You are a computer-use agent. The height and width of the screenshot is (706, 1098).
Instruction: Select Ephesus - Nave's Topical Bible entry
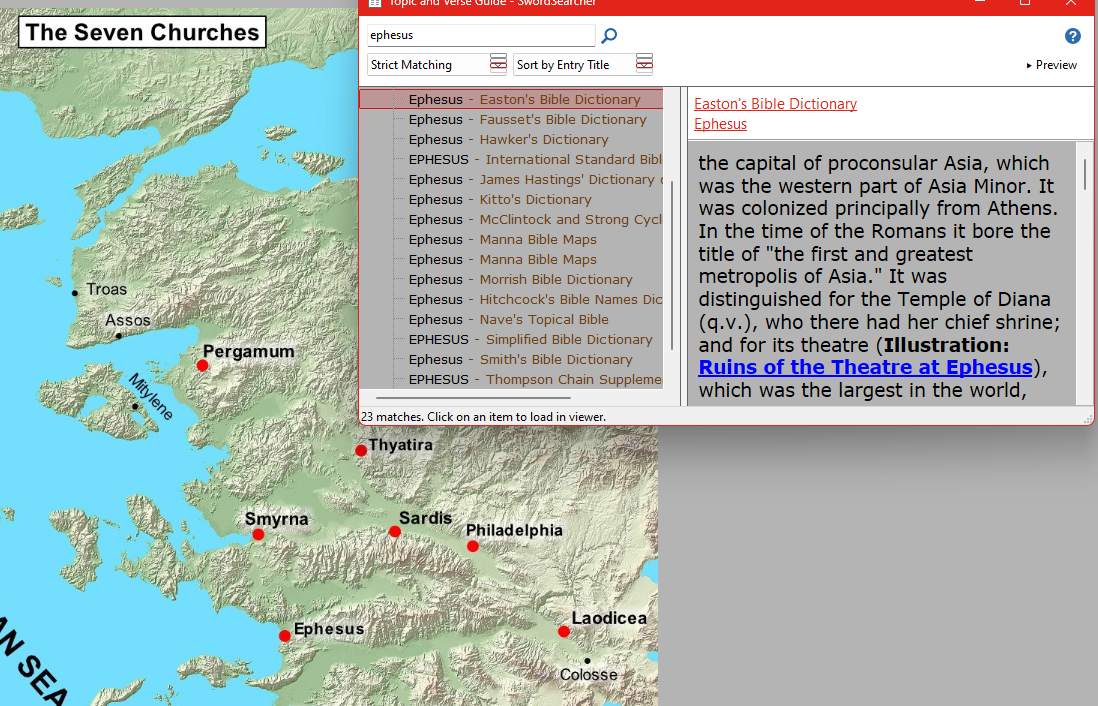511,319
